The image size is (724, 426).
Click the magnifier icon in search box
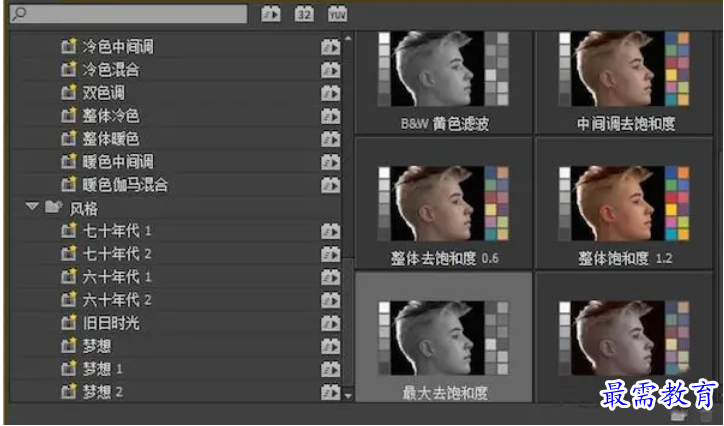tap(18, 14)
